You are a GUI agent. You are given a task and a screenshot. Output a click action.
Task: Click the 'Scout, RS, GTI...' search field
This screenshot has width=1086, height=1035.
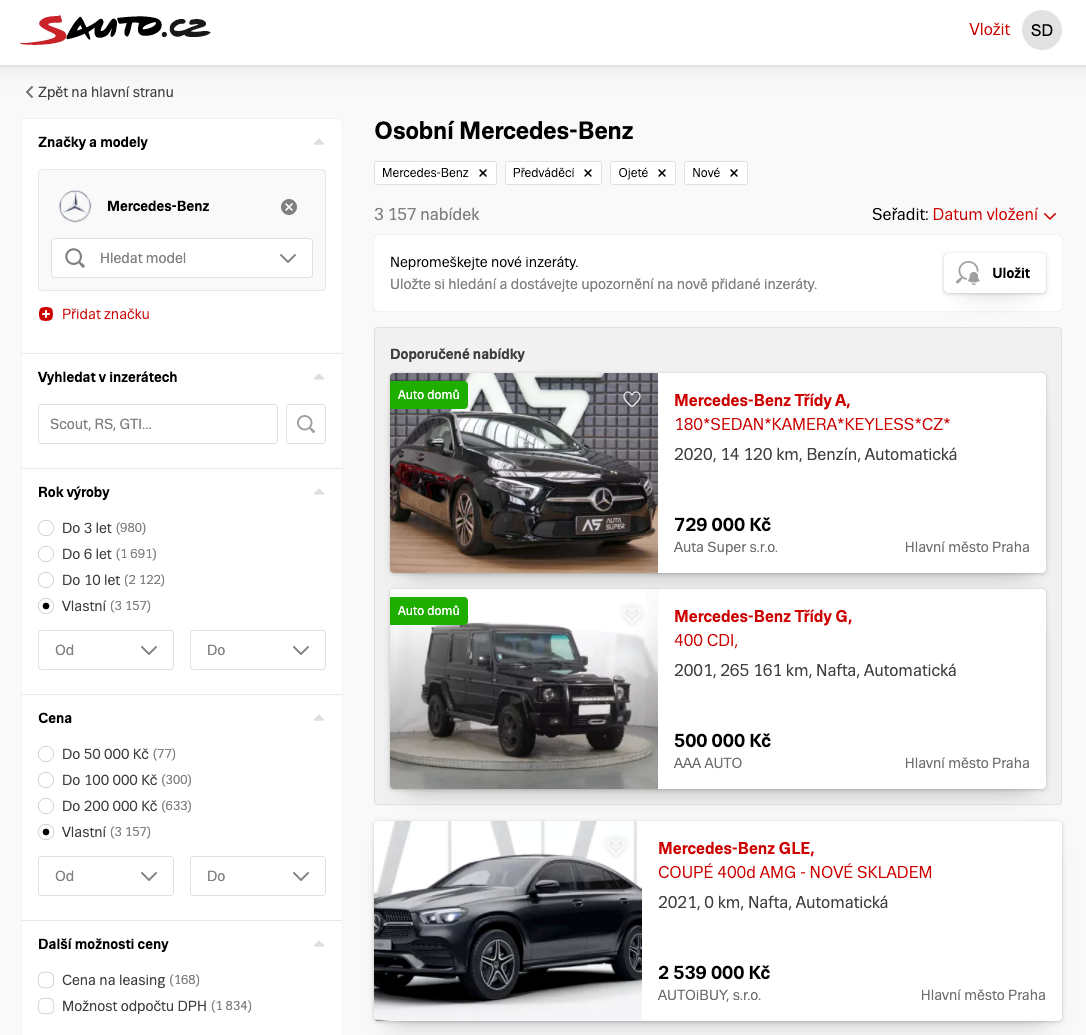coord(158,424)
